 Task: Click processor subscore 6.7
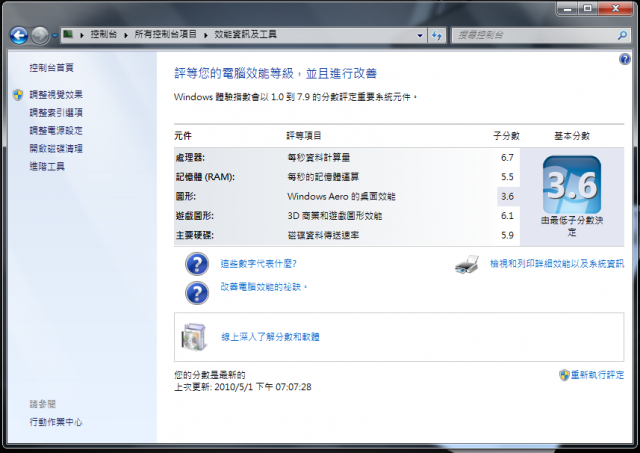click(x=507, y=158)
